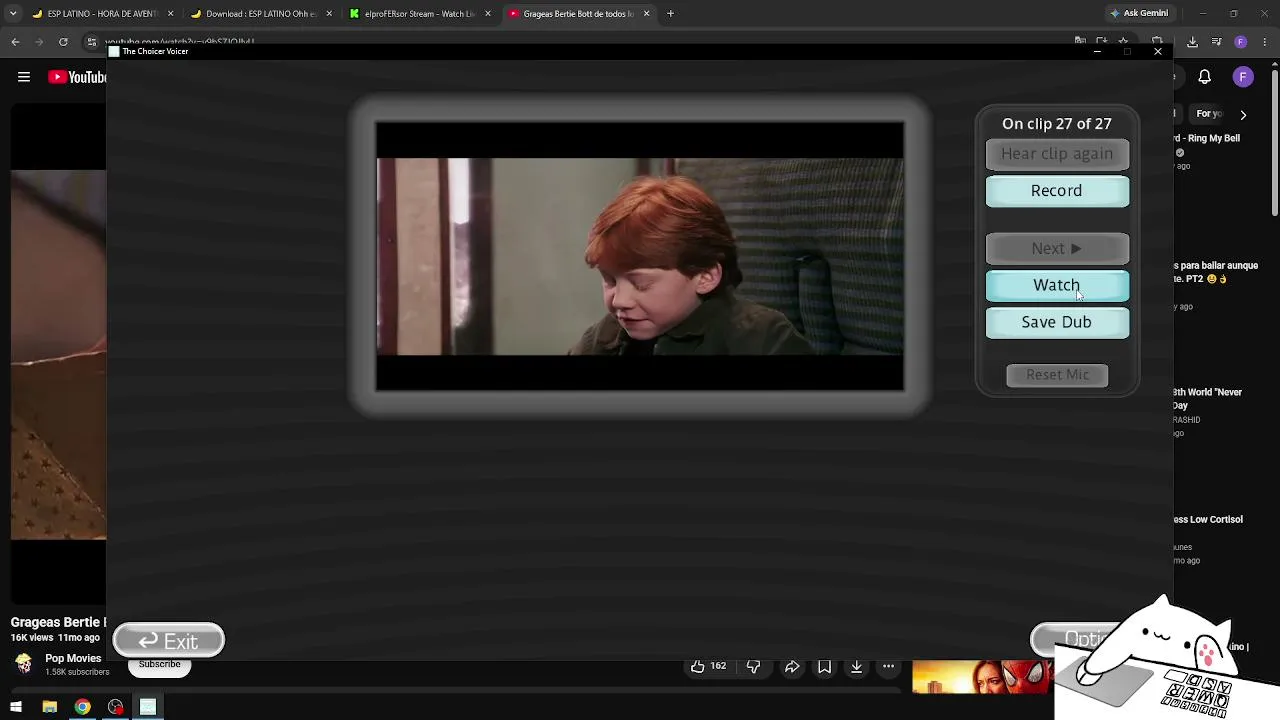Click the Pop Movies channel avatar
Viewport: 1280px width, 720px height.
24,664
